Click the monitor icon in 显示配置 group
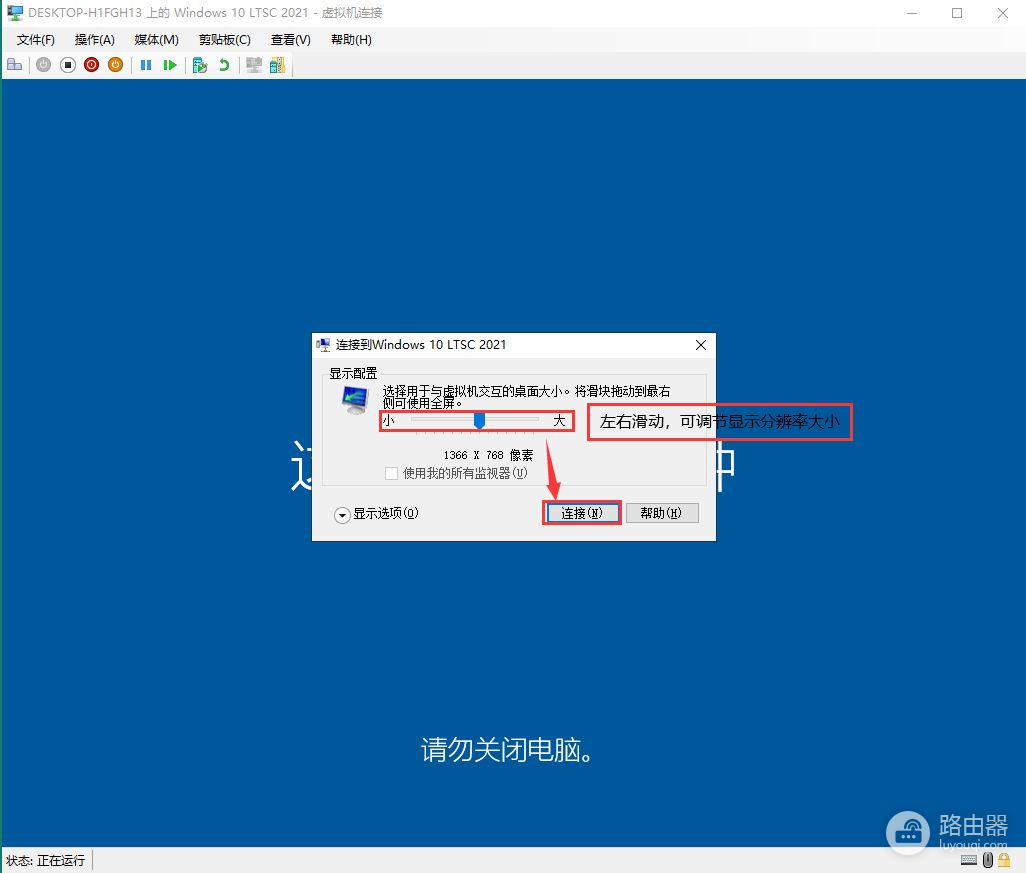 [x=355, y=399]
